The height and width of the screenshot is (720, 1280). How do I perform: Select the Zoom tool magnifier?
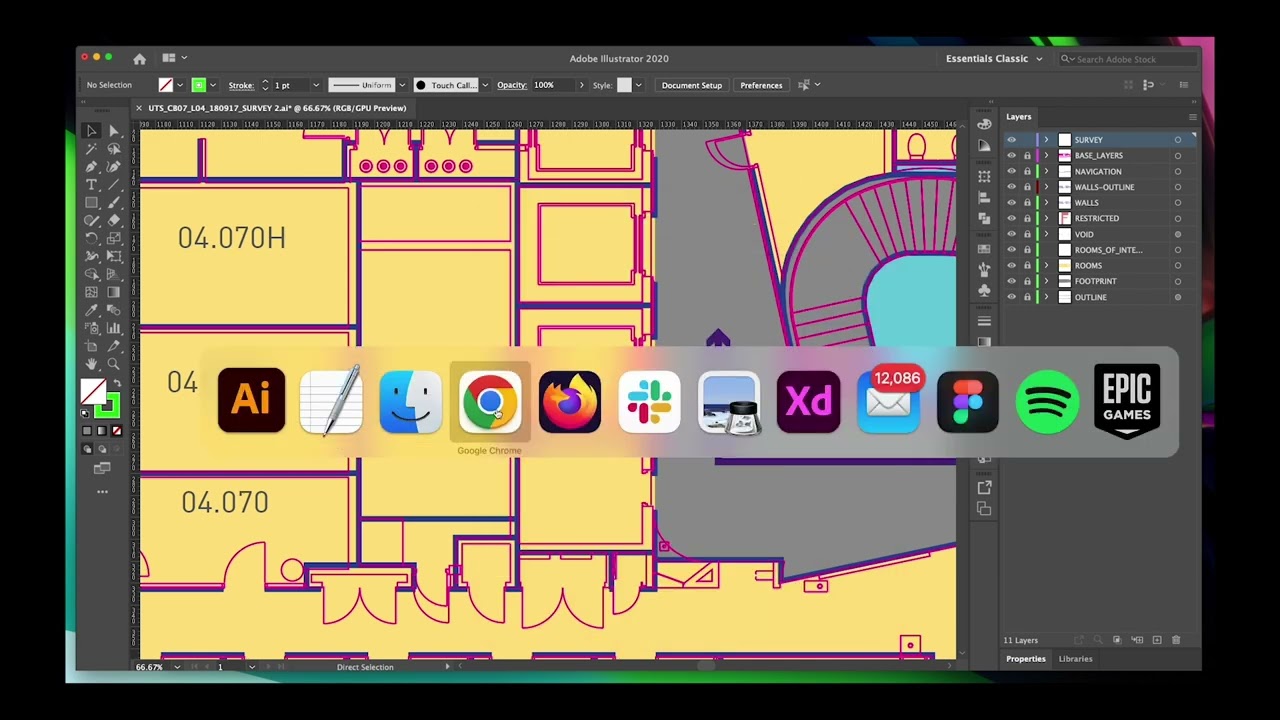pos(114,363)
